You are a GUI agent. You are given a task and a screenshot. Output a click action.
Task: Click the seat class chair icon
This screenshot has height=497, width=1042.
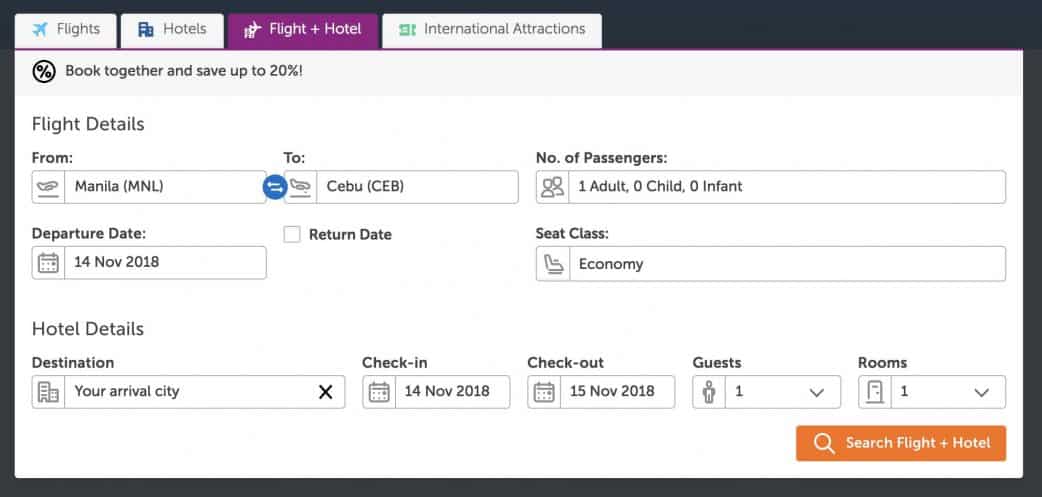(553, 264)
